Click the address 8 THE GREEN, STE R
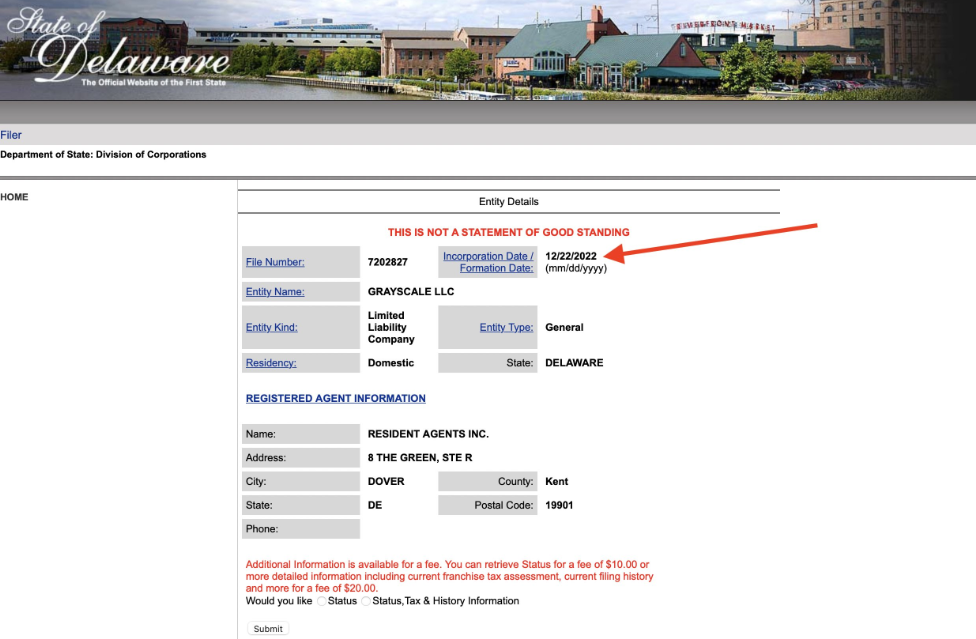The height and width of the screenshot is (639, 976). [420, 458]
